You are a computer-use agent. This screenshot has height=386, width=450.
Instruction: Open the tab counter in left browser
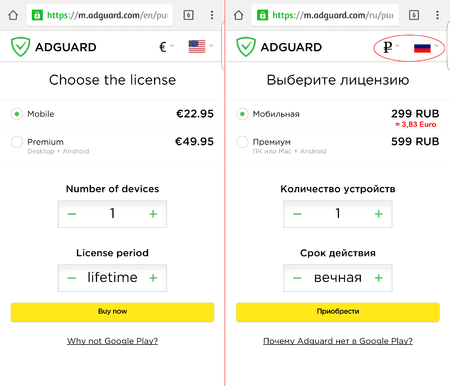point(188,15)
